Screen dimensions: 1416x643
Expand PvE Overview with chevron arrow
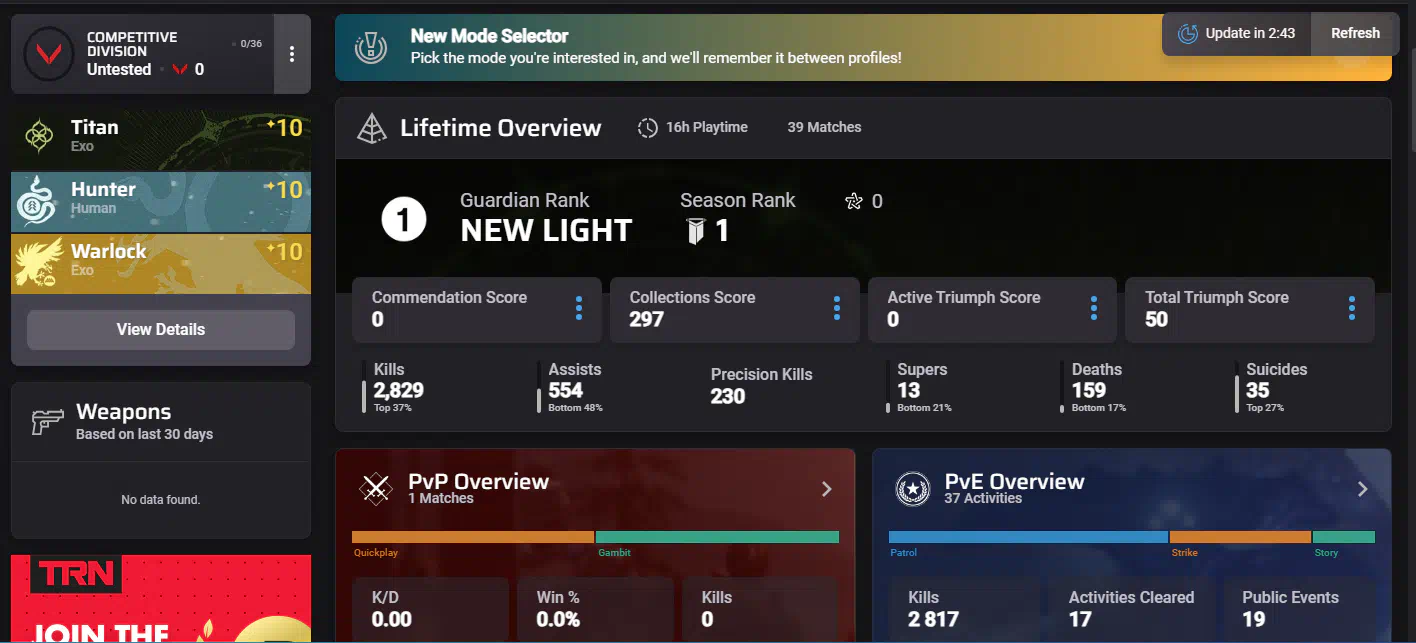(x=1362, y=489)
